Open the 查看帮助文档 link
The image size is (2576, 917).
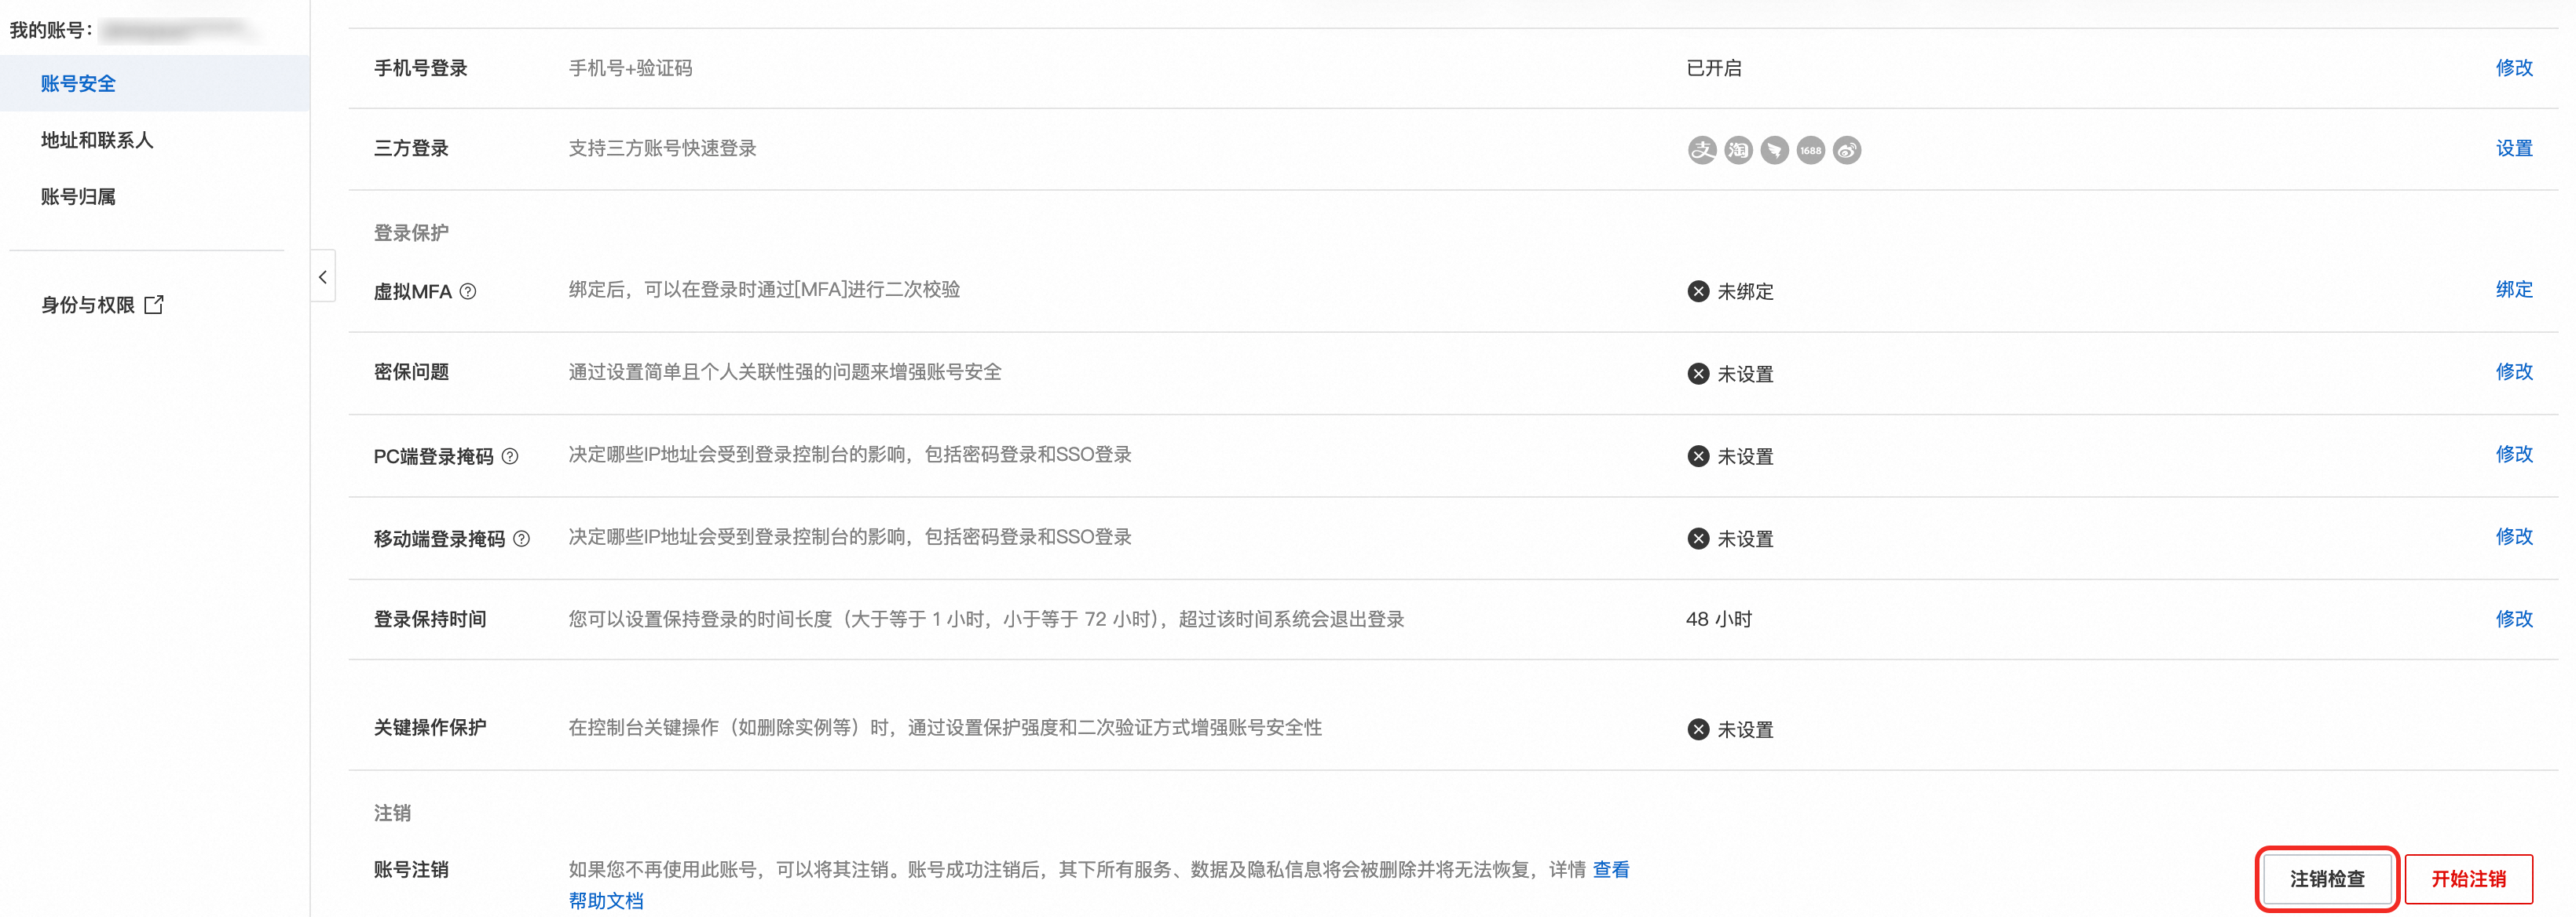1610,869
